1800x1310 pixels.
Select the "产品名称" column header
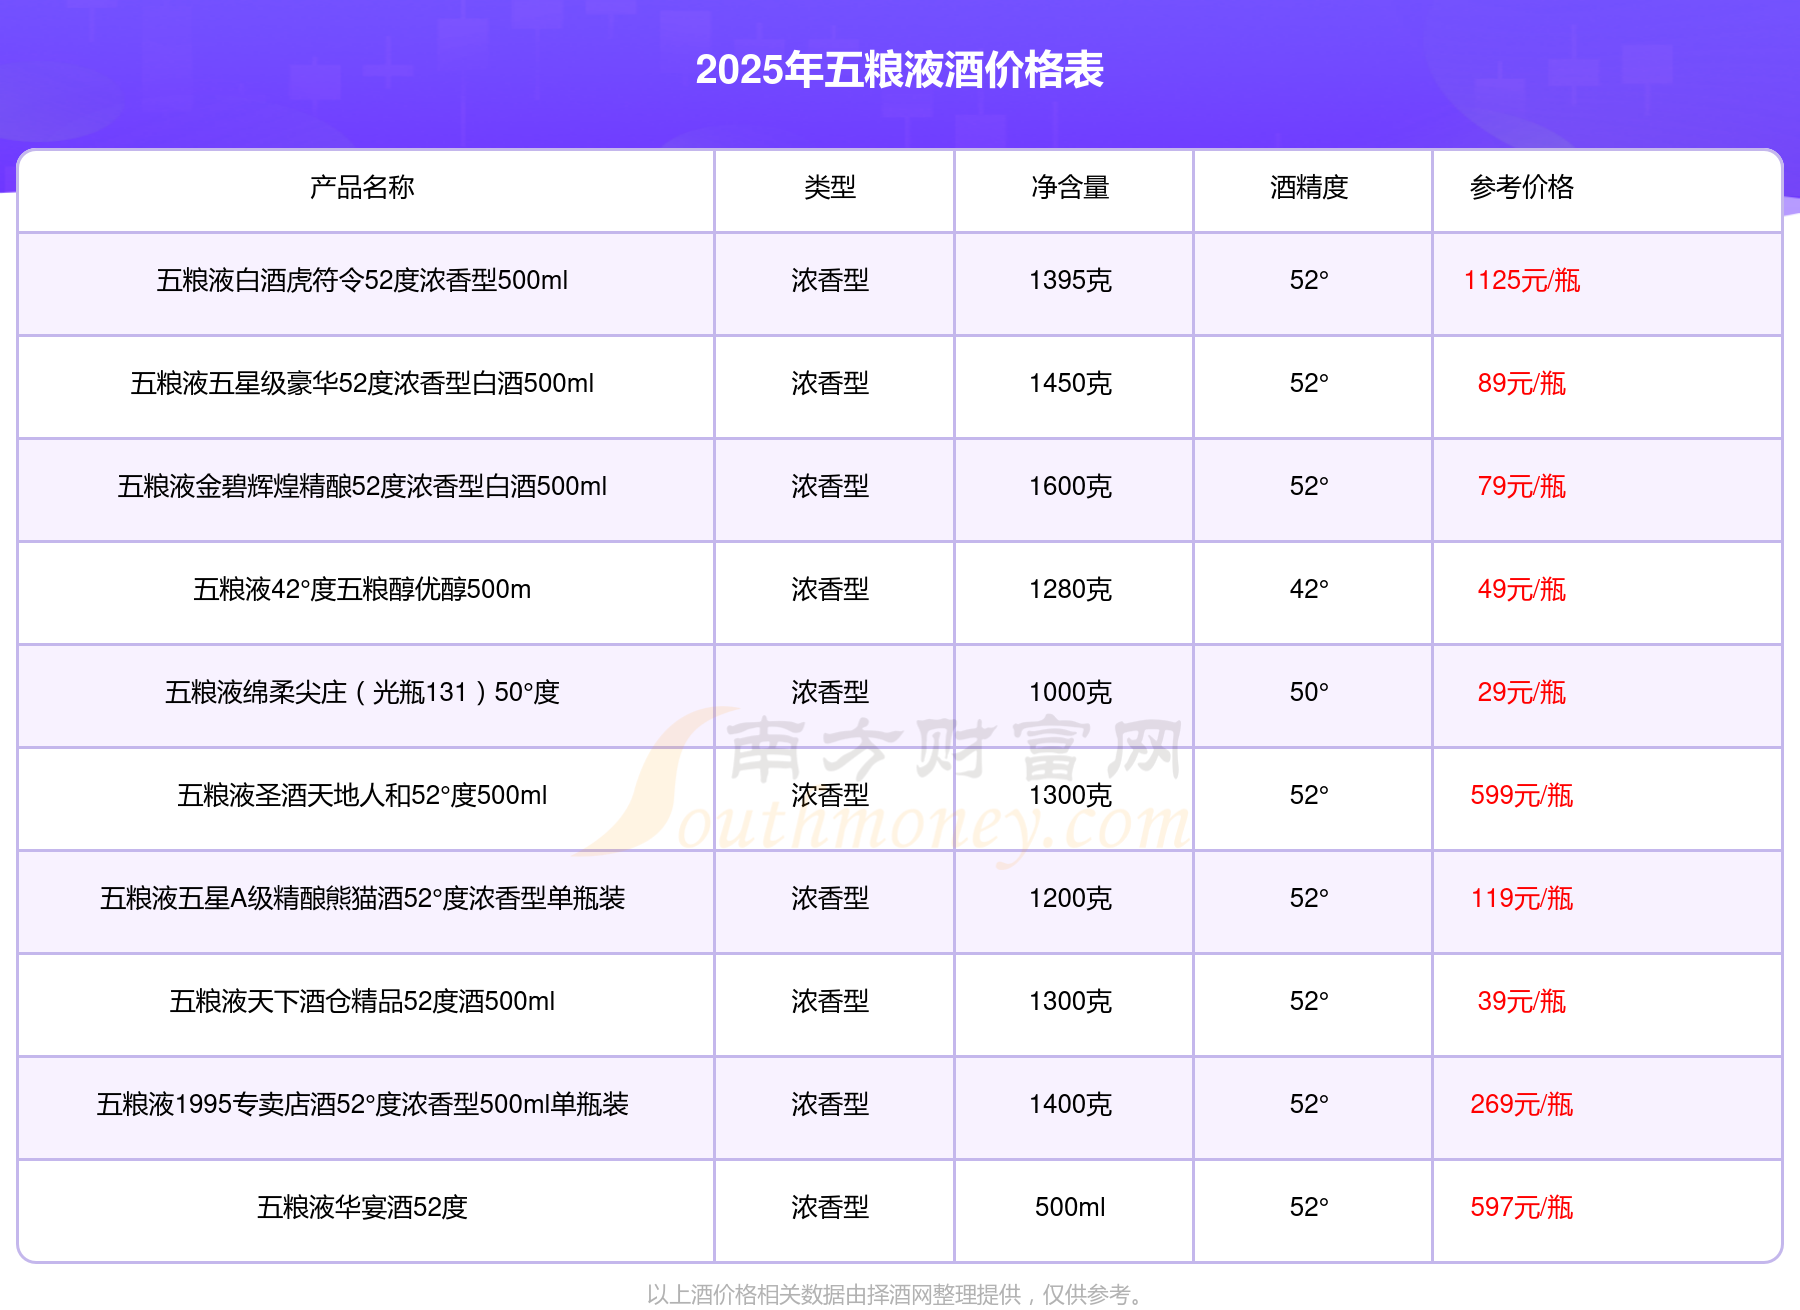coord(362,187)
